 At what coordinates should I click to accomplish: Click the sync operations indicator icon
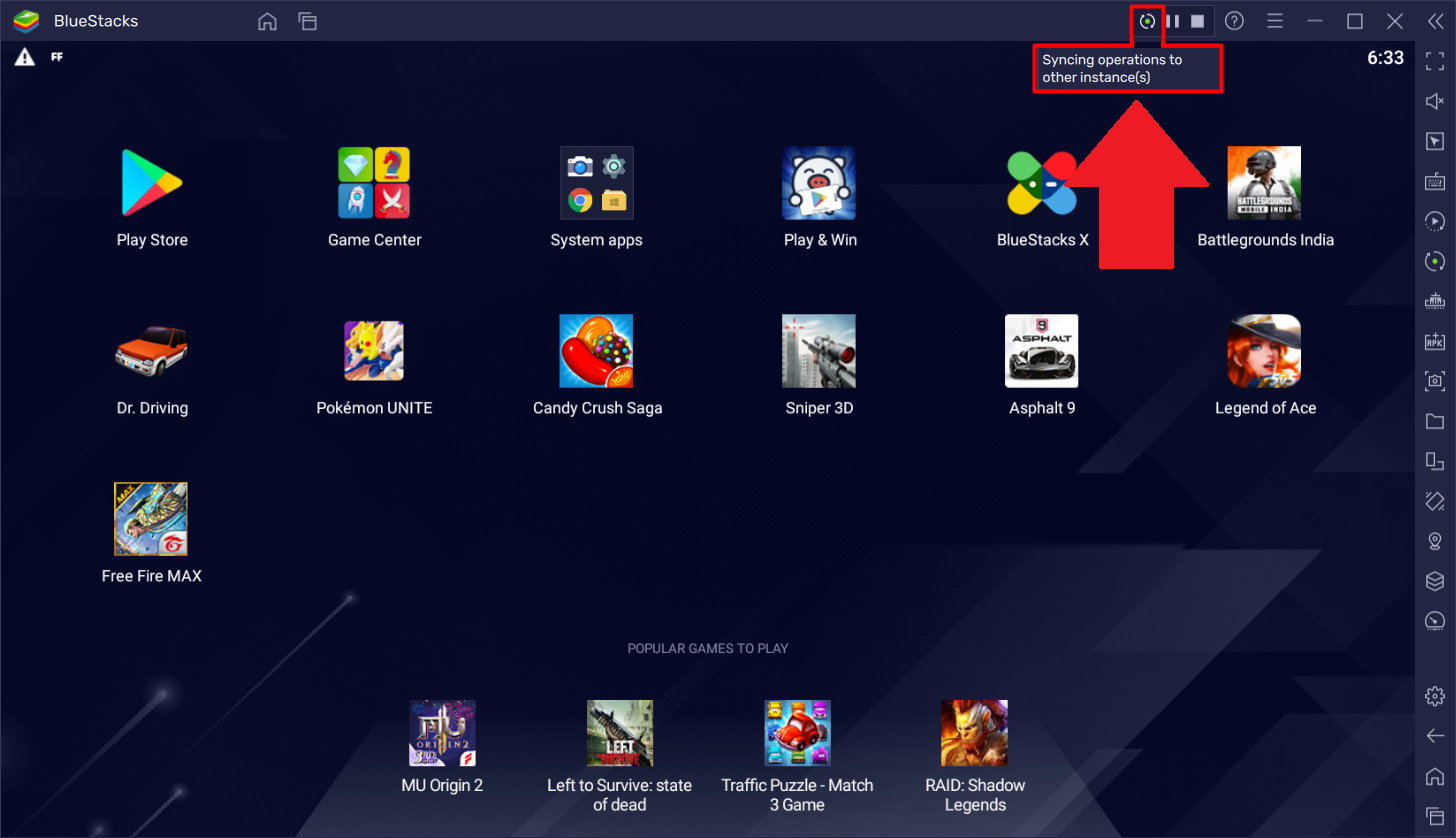pyautogui.click(x=1147, y=21)
